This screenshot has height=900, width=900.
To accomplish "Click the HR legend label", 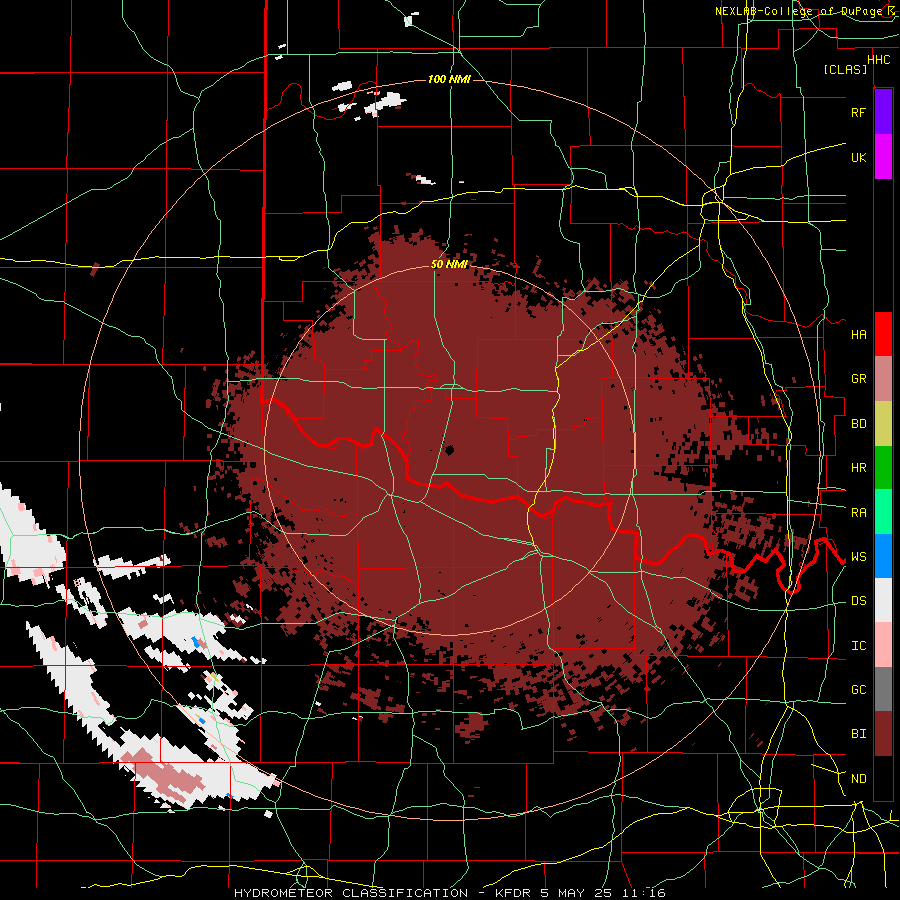I will pyautogui.click(x=858, y=468).
